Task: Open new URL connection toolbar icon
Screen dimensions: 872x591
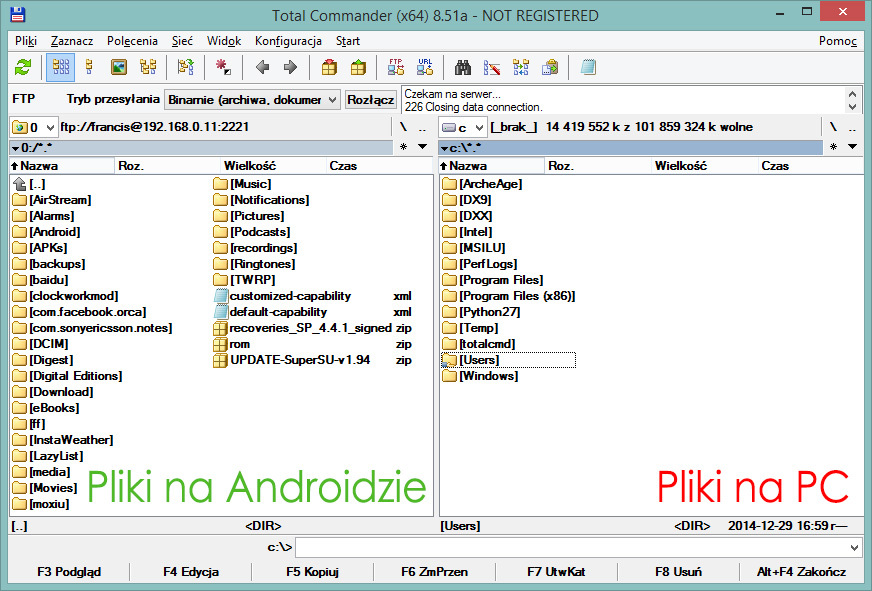Action: point(425,67)
